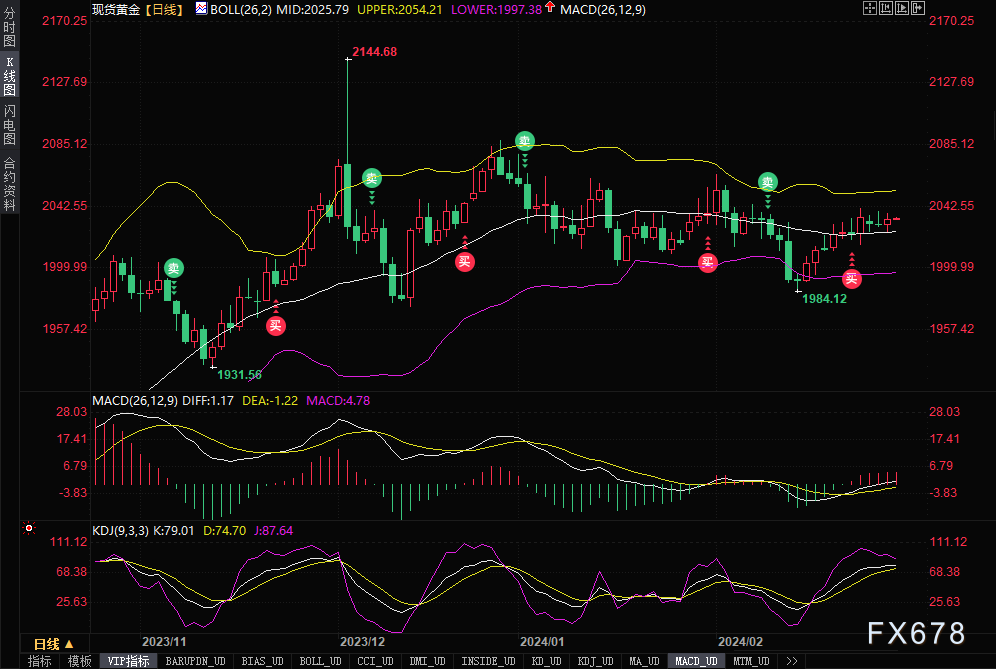
Task: Click the February 2024 red buy marker
Action: click(x=852, y=278)
